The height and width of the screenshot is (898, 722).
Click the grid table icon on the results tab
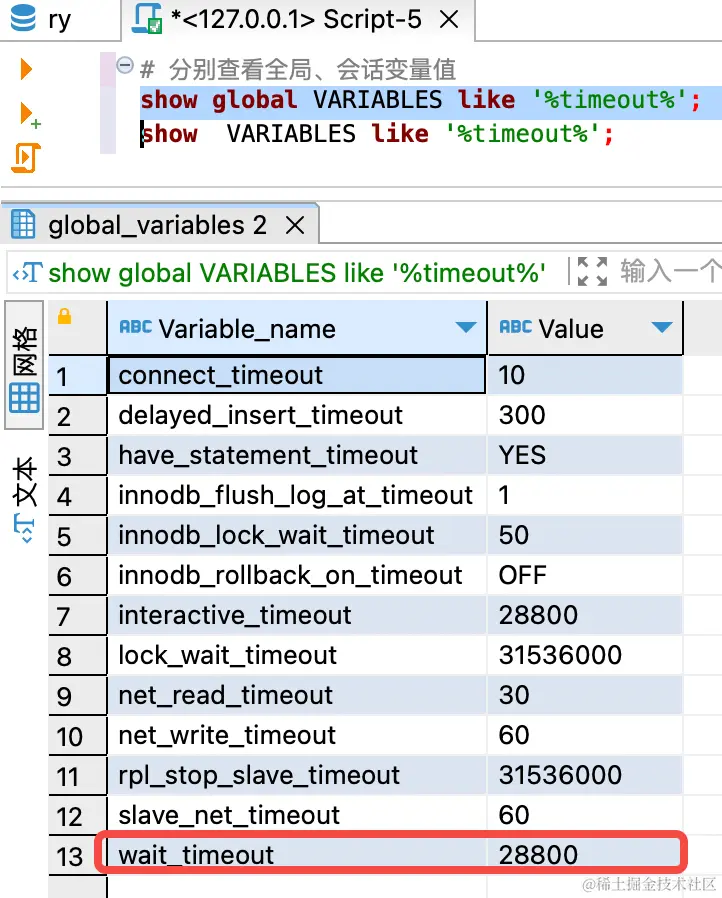tap(23, 224)
